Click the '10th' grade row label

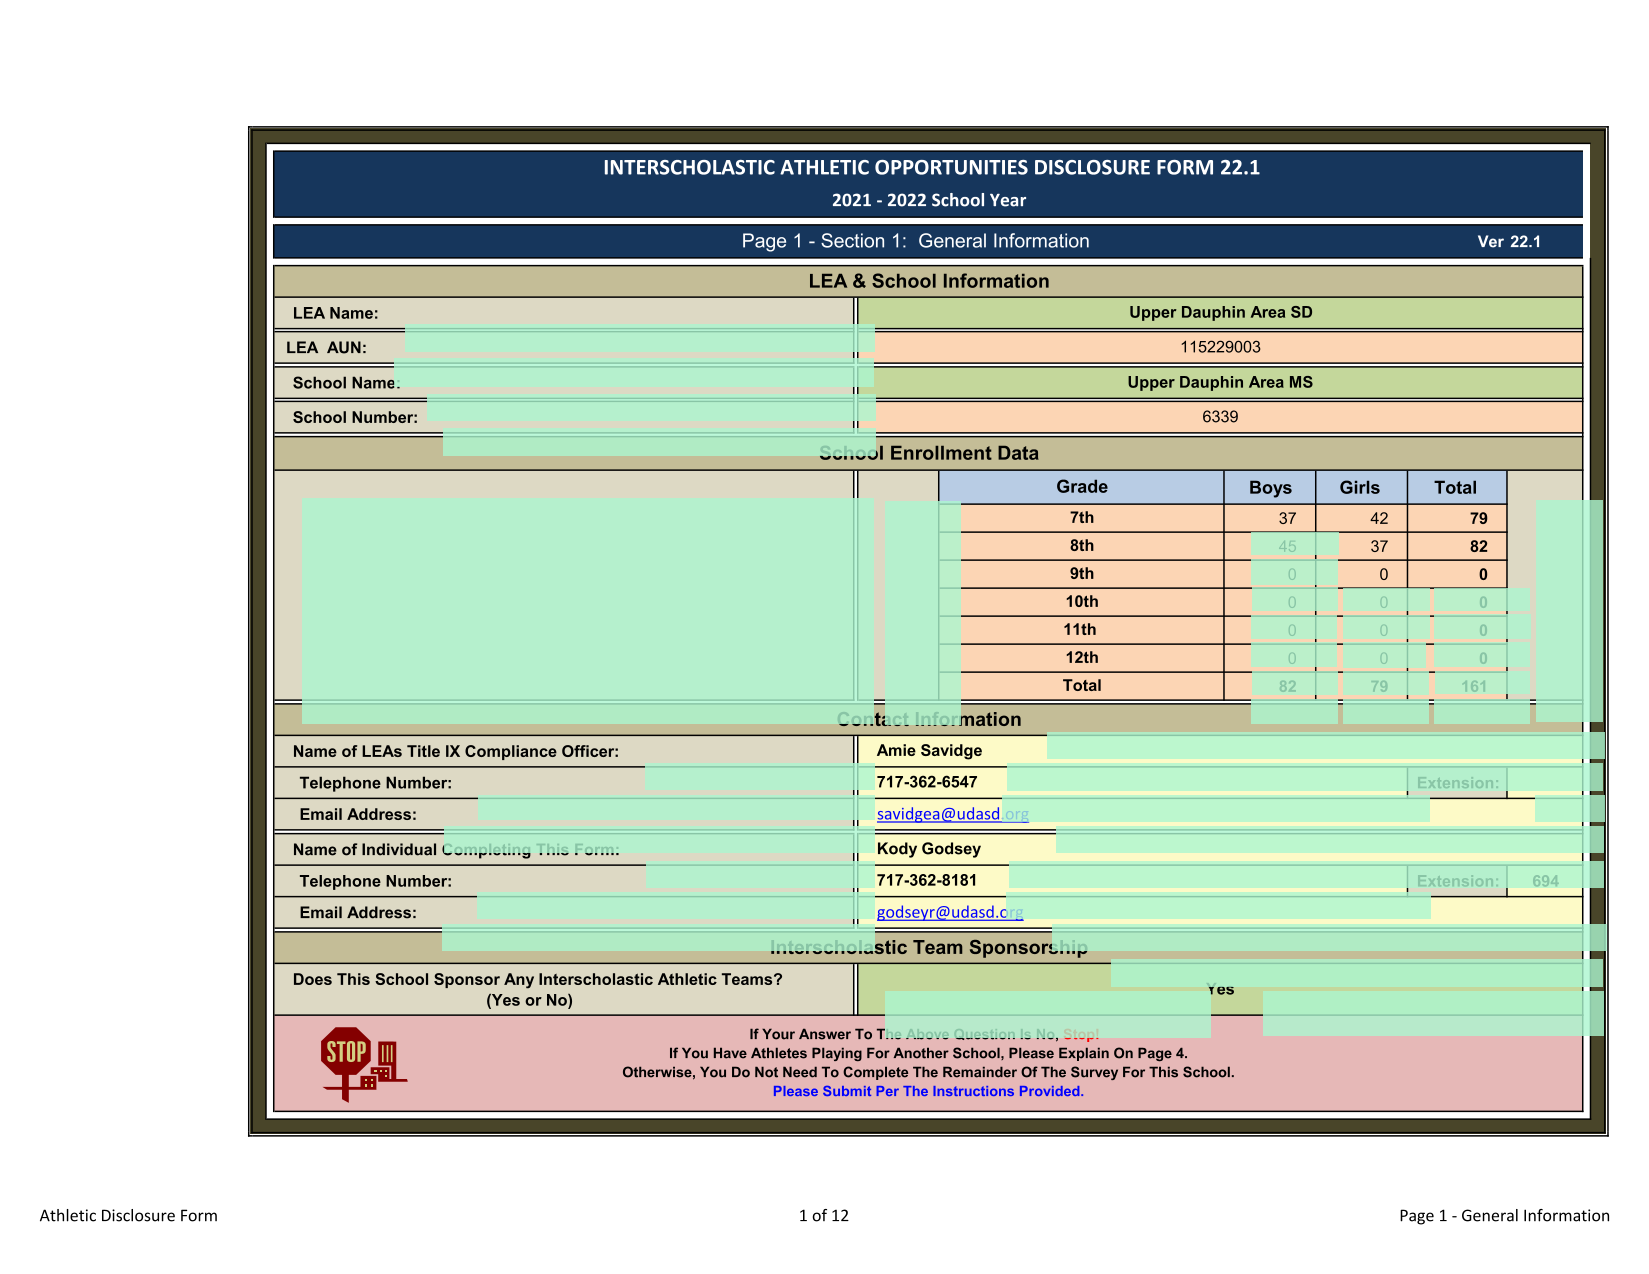[x=1082, y=602]
